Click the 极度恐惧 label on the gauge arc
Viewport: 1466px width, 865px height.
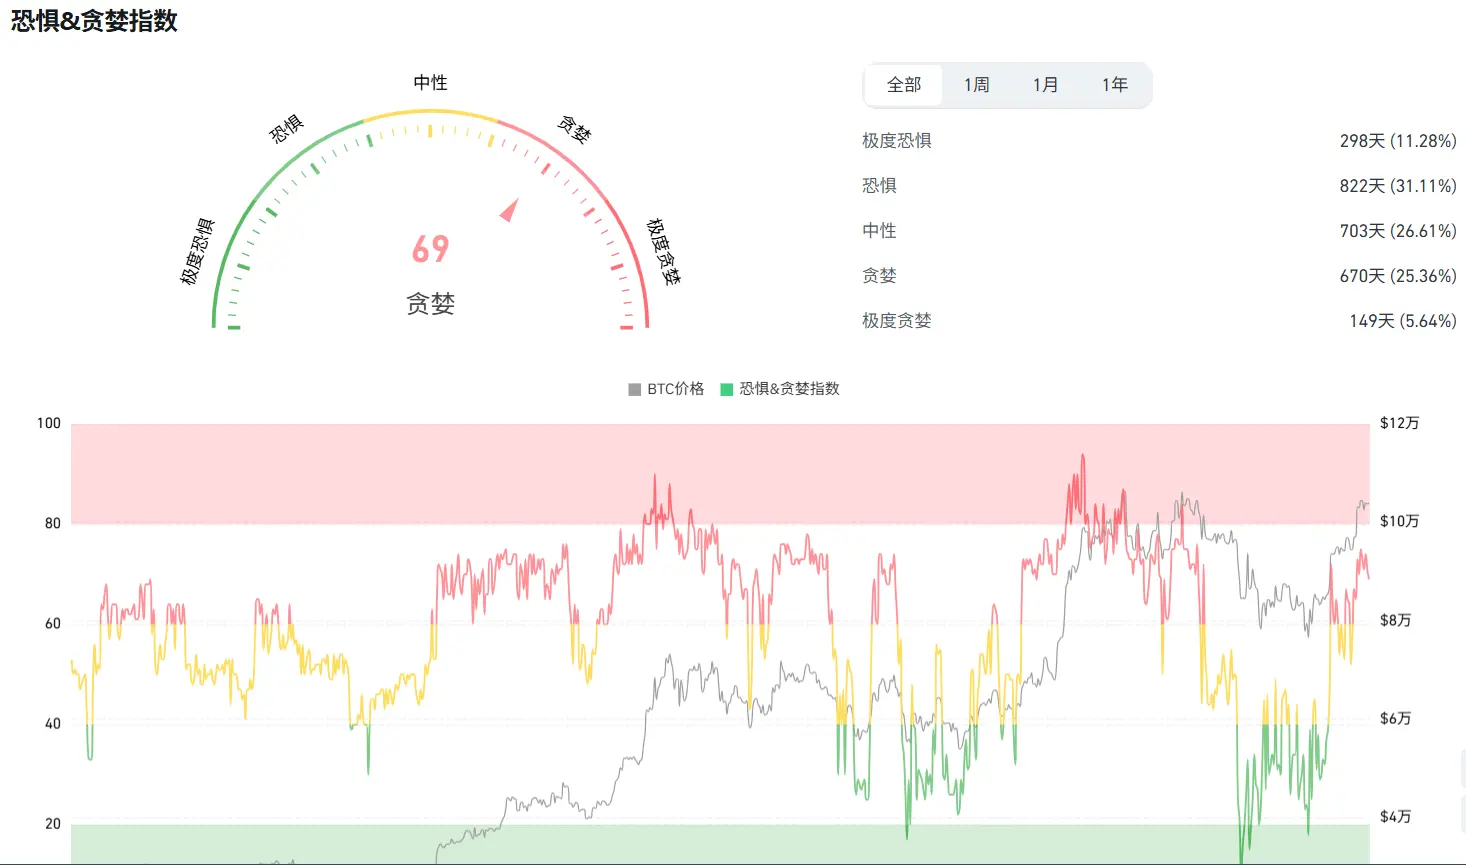click(198, 251)
